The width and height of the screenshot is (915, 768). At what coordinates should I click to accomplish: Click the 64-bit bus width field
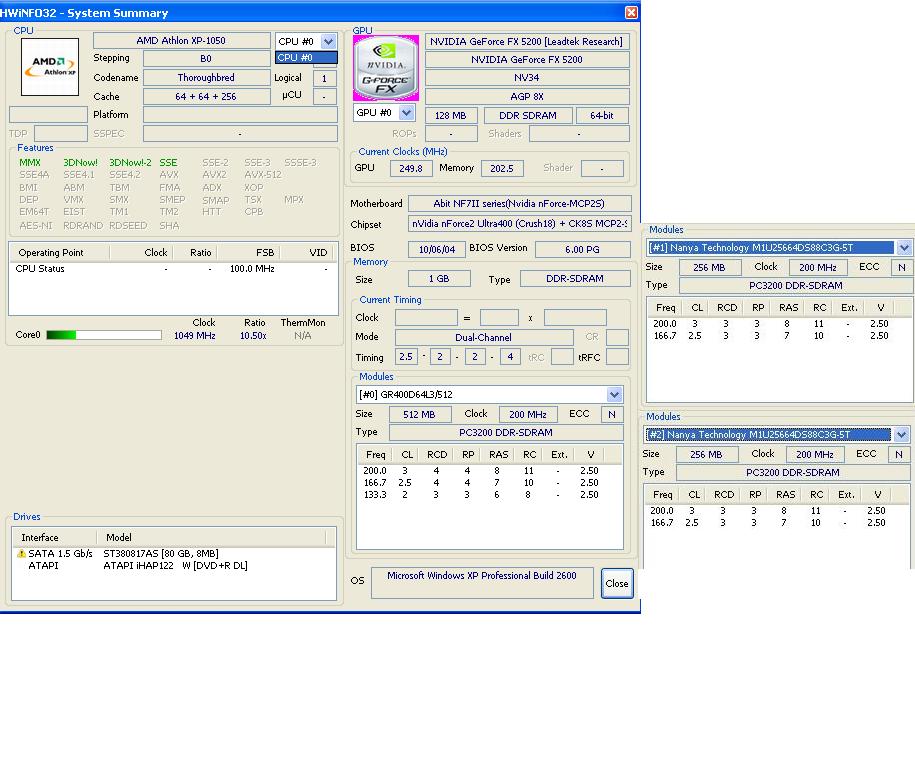coord(602,116)
